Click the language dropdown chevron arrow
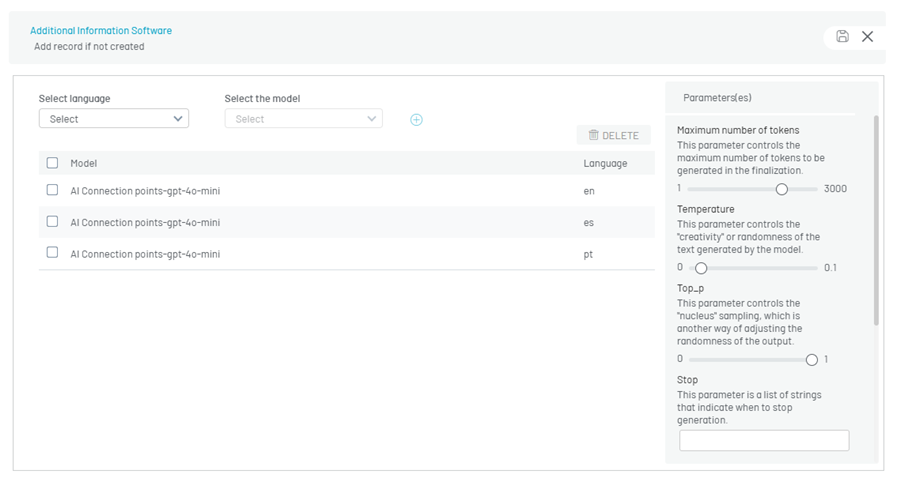The height and width of the screenshot is (485, 900). click(x=178, y=119)
